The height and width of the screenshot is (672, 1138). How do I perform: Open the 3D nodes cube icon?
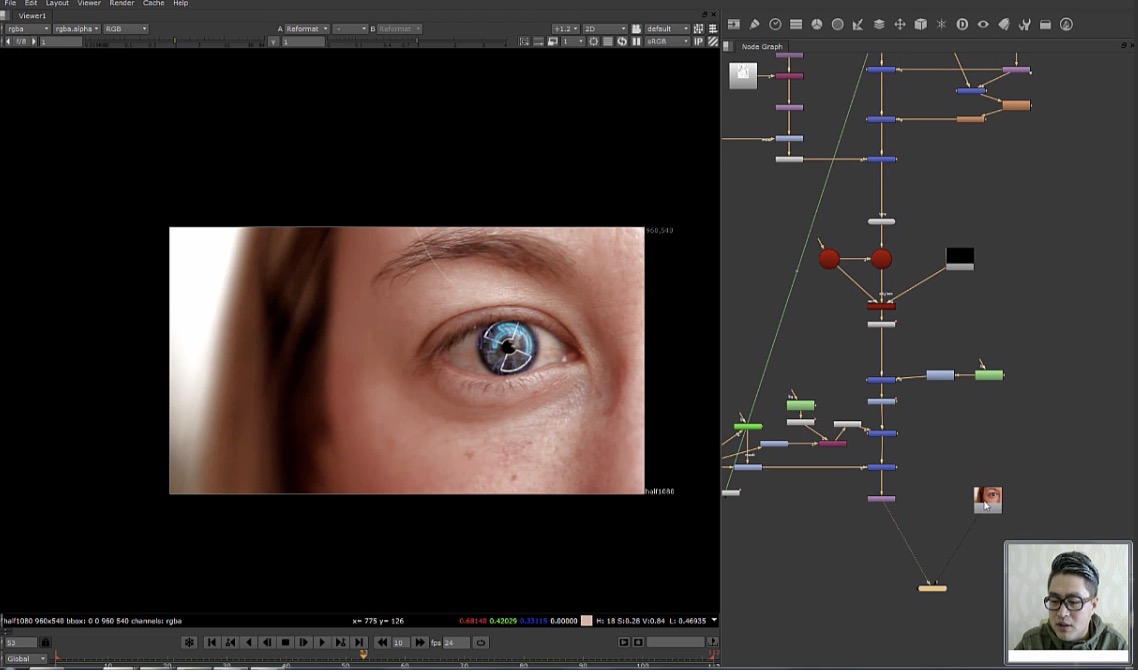tap(920, 24)
